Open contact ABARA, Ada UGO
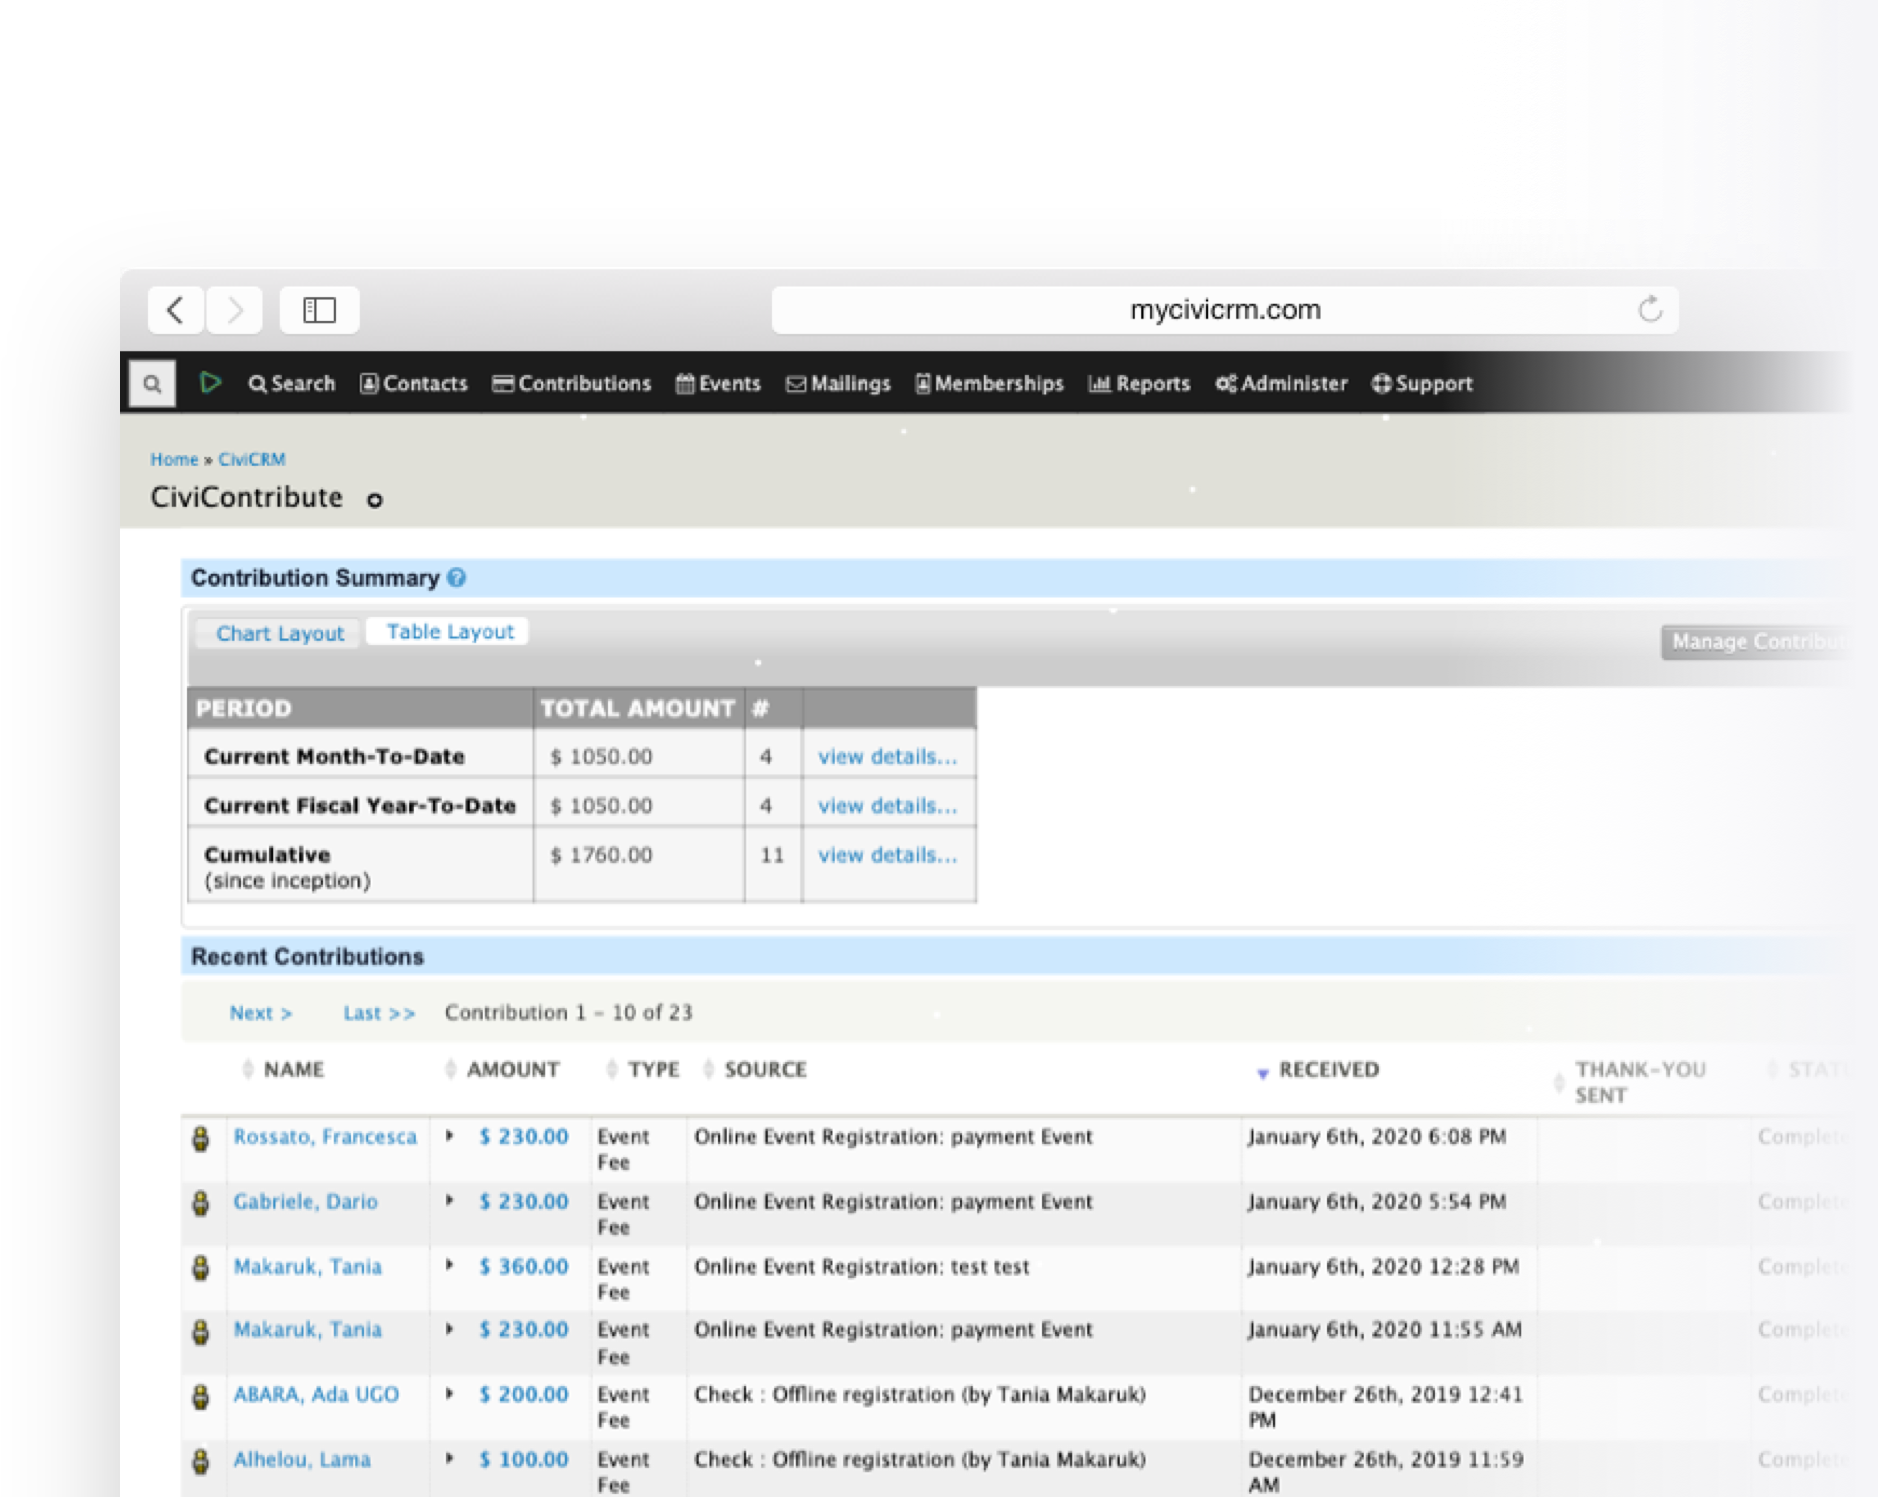The height and width of the screenshot is (1497, 1878). click(316, 1395)
